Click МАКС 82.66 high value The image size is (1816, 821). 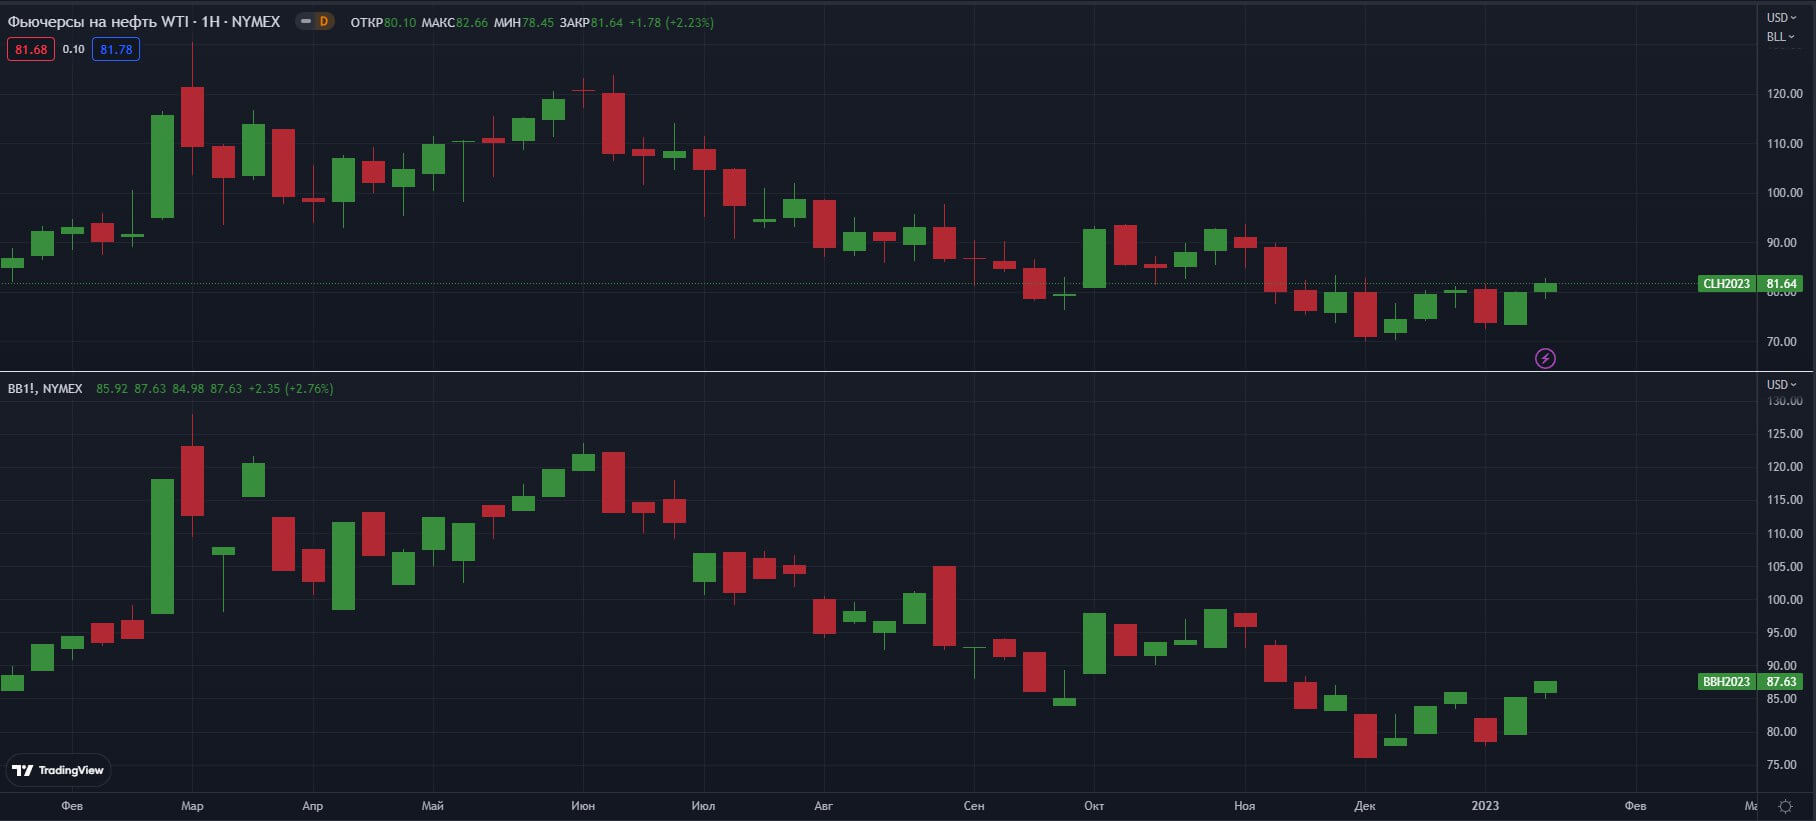point(455,22)
